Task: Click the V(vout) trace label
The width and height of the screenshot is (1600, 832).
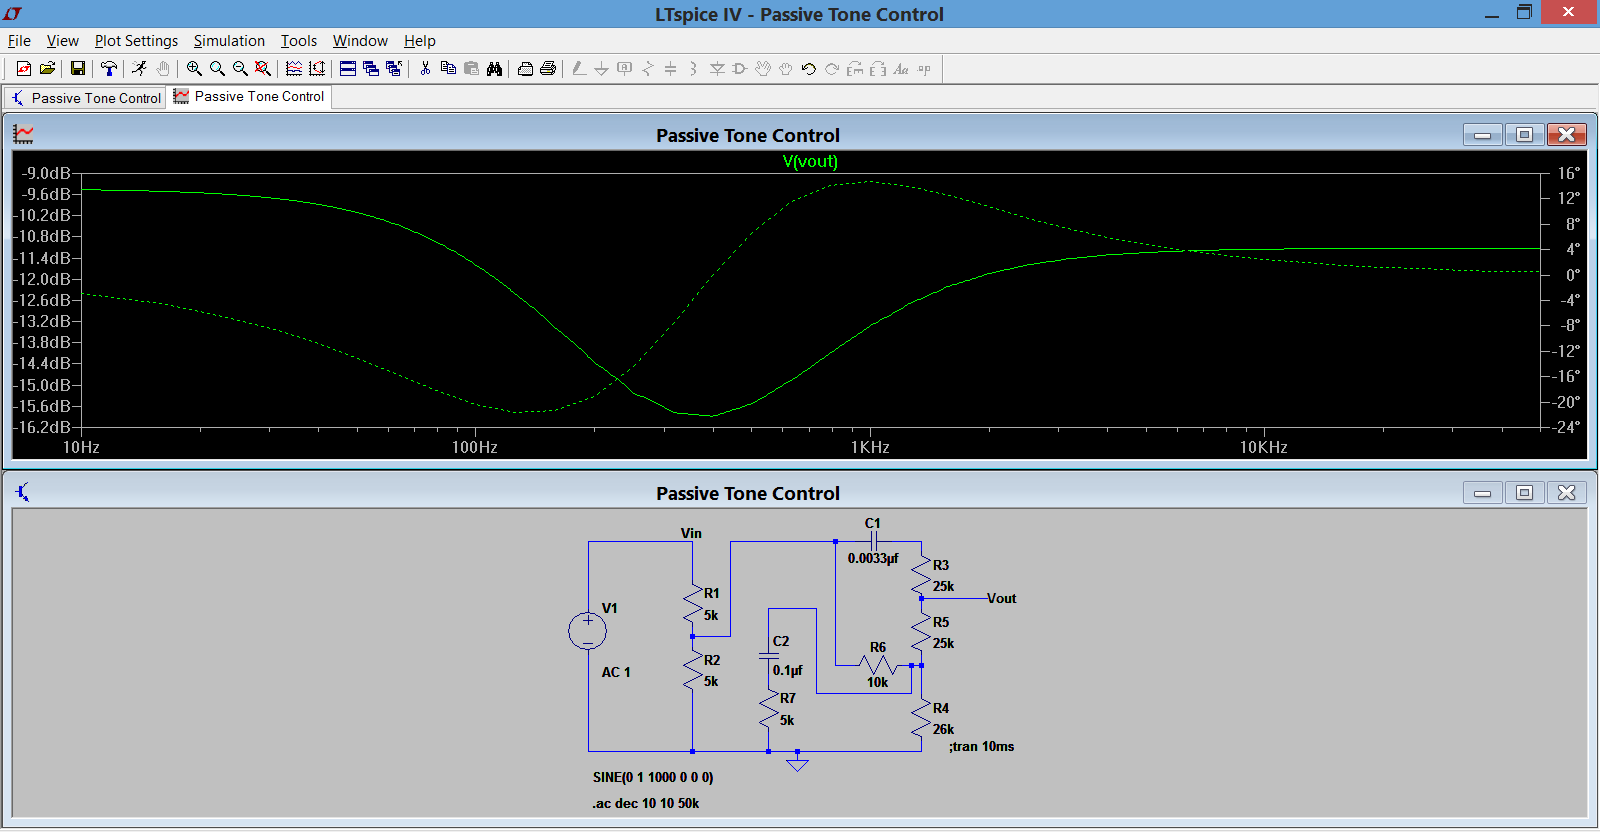Action: (810, 161)
